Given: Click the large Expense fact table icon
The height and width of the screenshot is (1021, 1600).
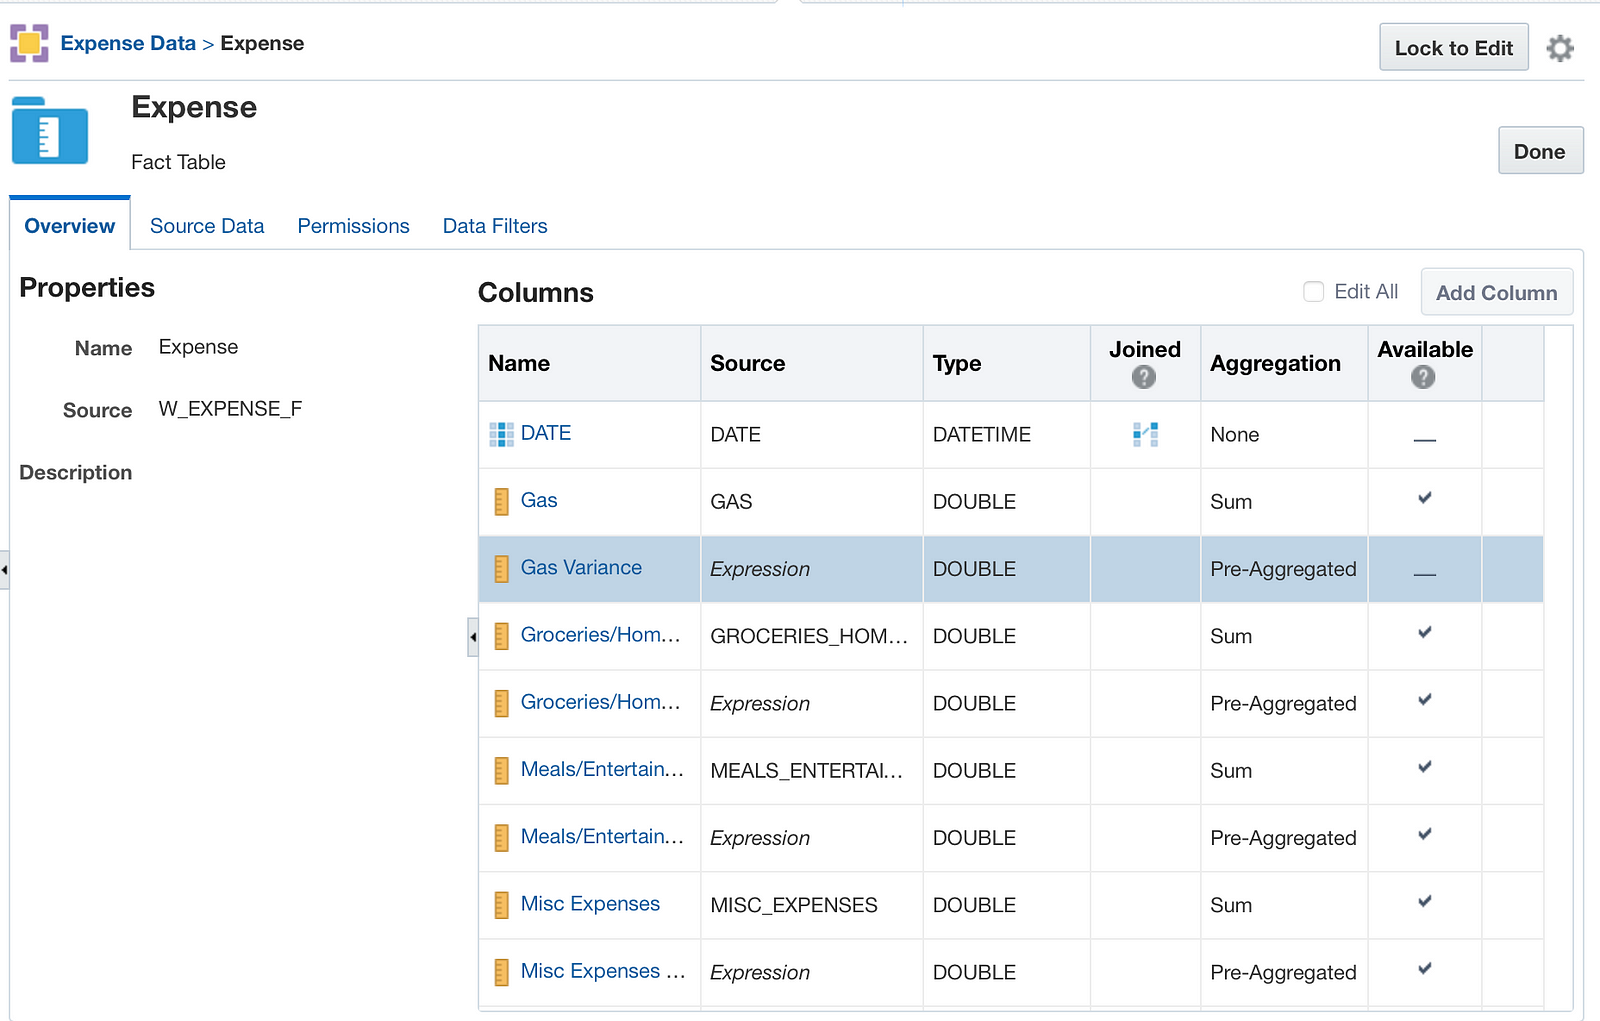Looking at the screenshot, I should [x=50, y=131].
